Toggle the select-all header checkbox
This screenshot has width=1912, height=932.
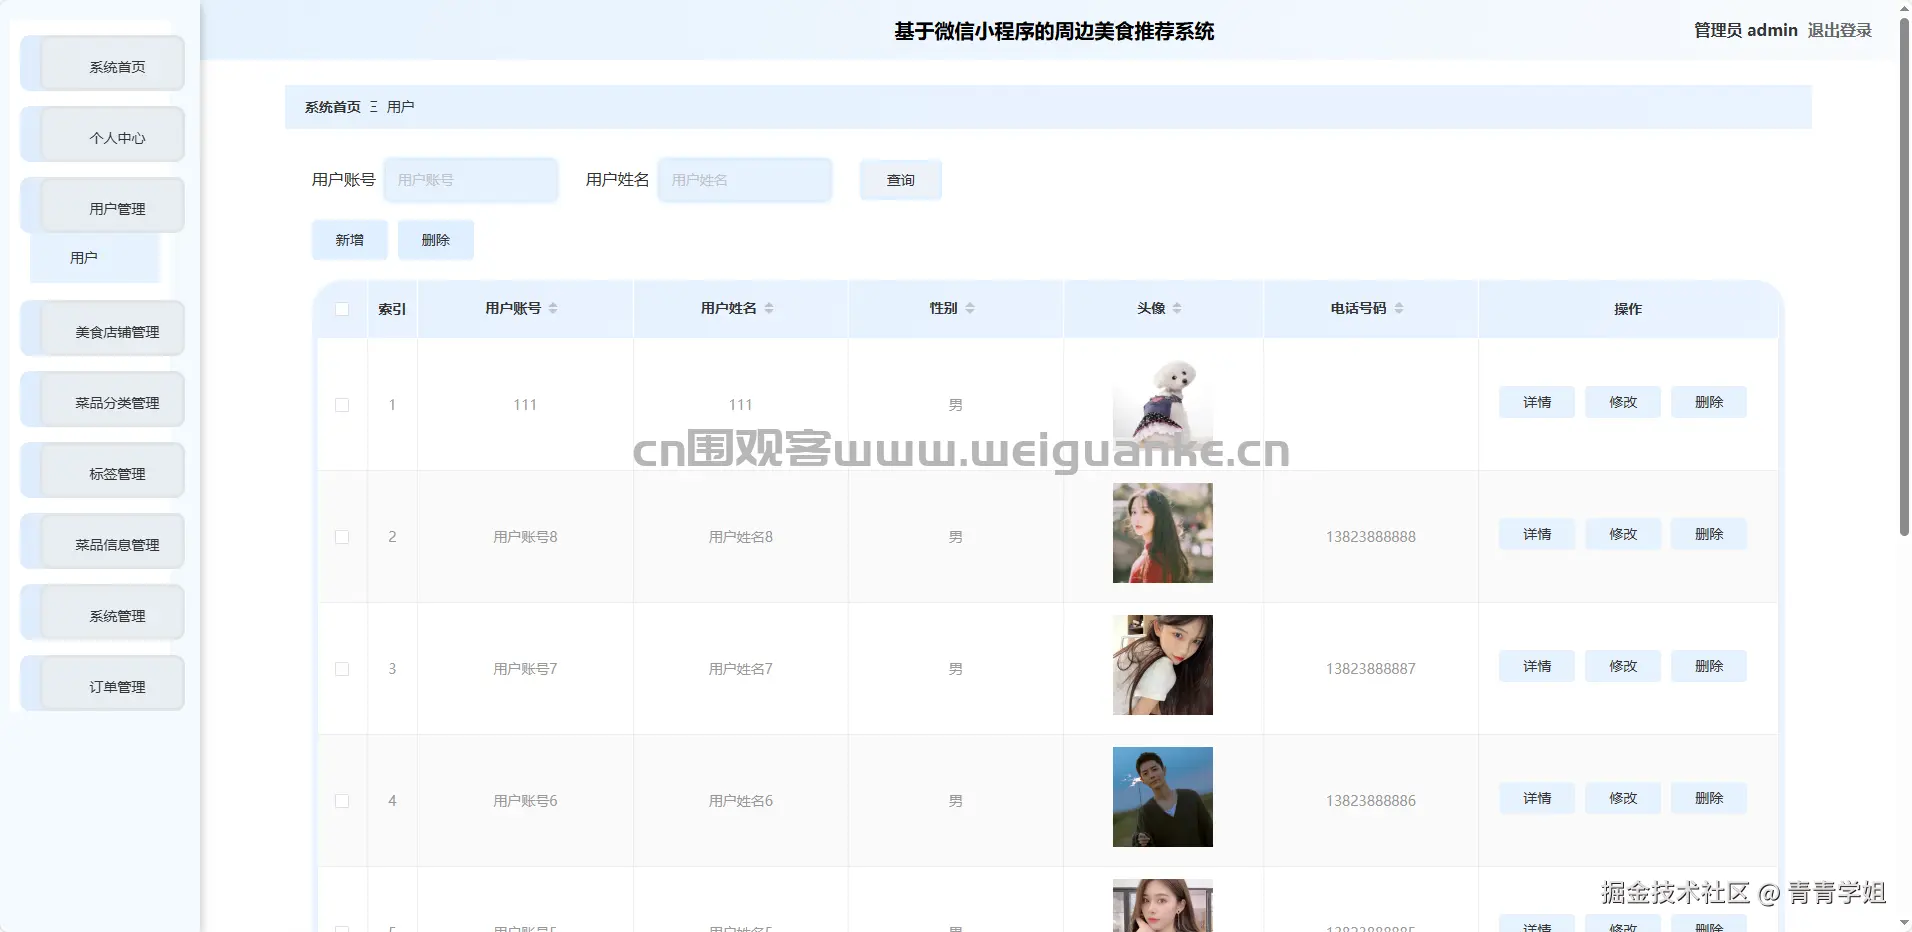click(342, 309)
